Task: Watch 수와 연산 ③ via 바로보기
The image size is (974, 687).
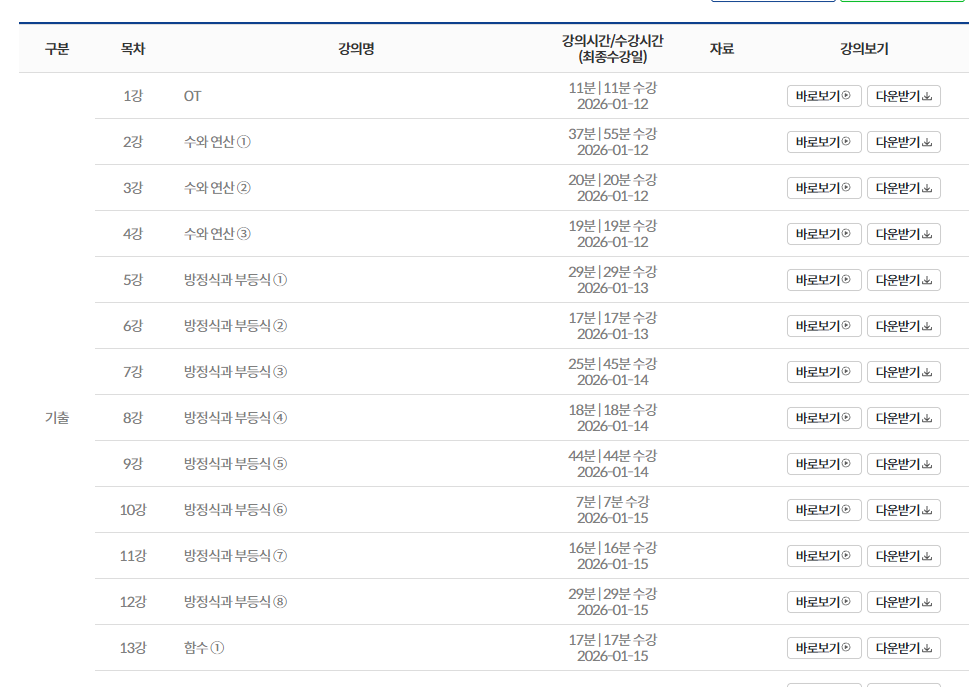Action: (x=823, y=234)
